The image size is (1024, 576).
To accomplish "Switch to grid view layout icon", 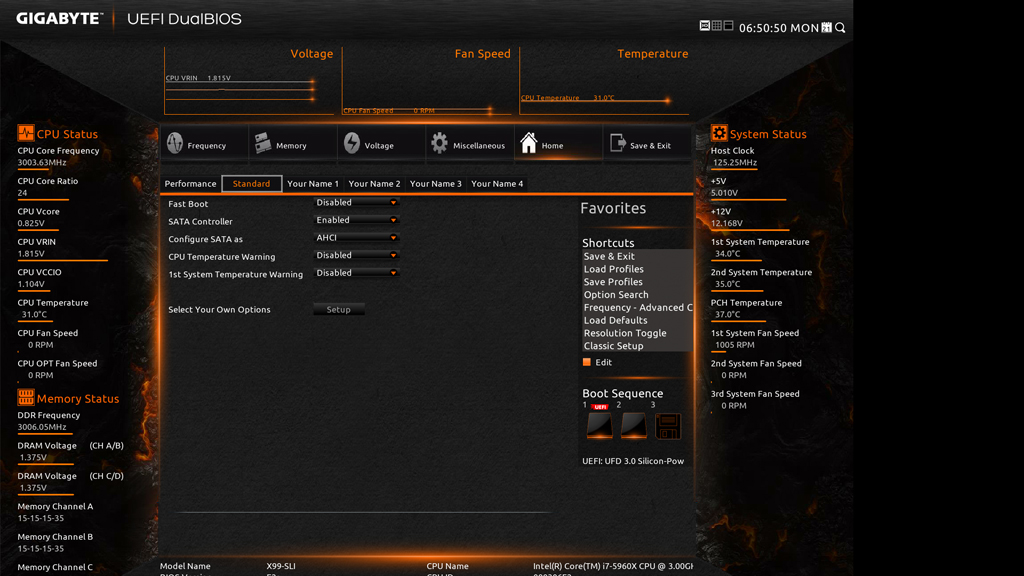I will 716,26.
